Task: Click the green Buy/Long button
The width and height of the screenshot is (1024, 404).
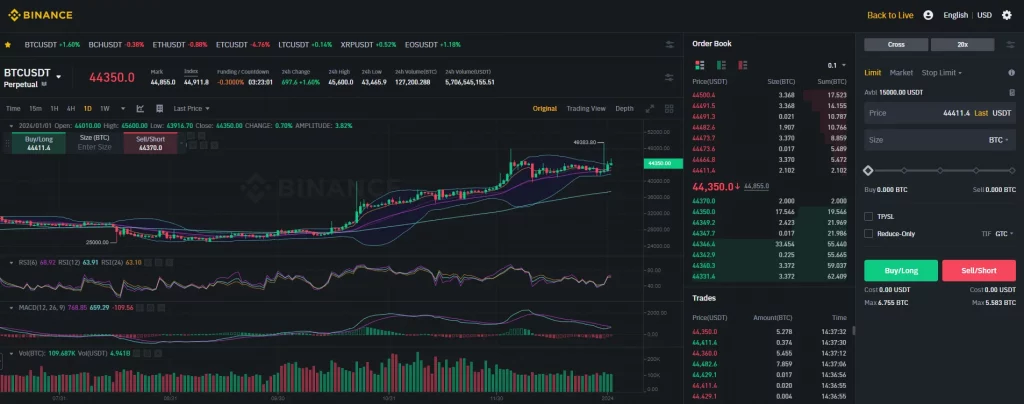Action: tap(900, 270)
